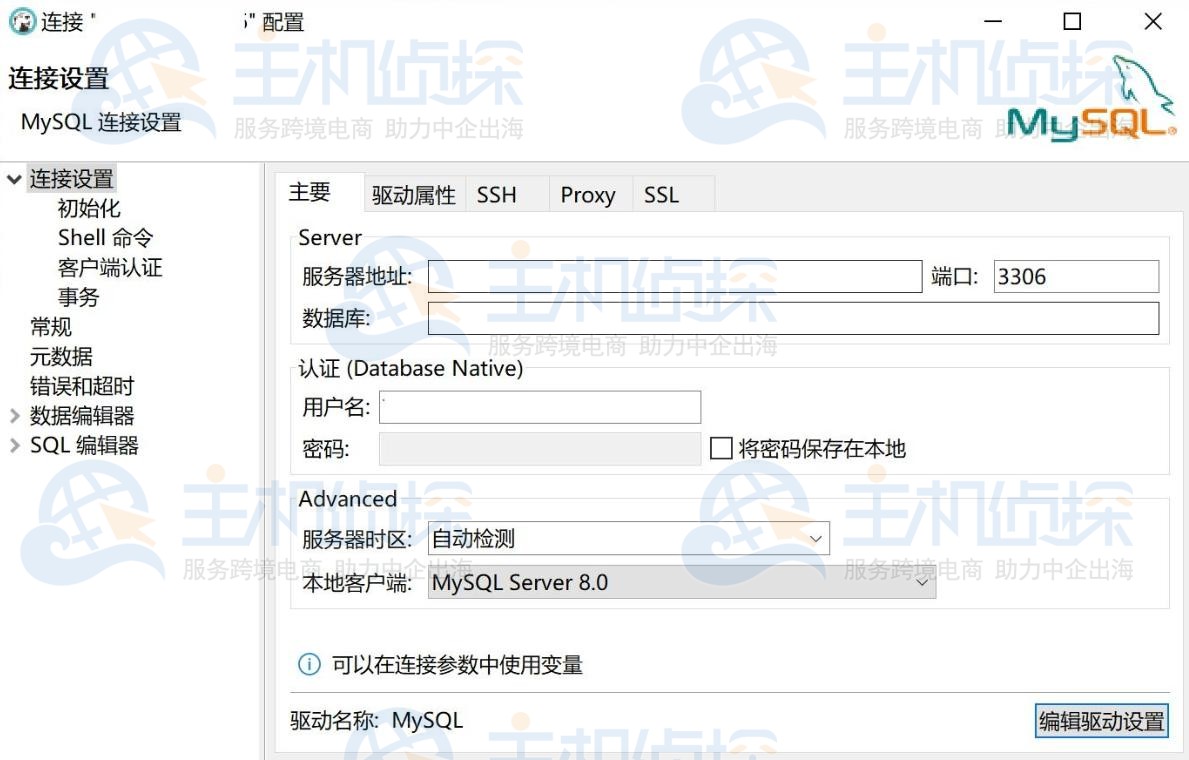Expand the 数据编辑器 tree node
The height and width of the screenshot is (760, 1189).
pyautogui.click(x=14, y=416)
